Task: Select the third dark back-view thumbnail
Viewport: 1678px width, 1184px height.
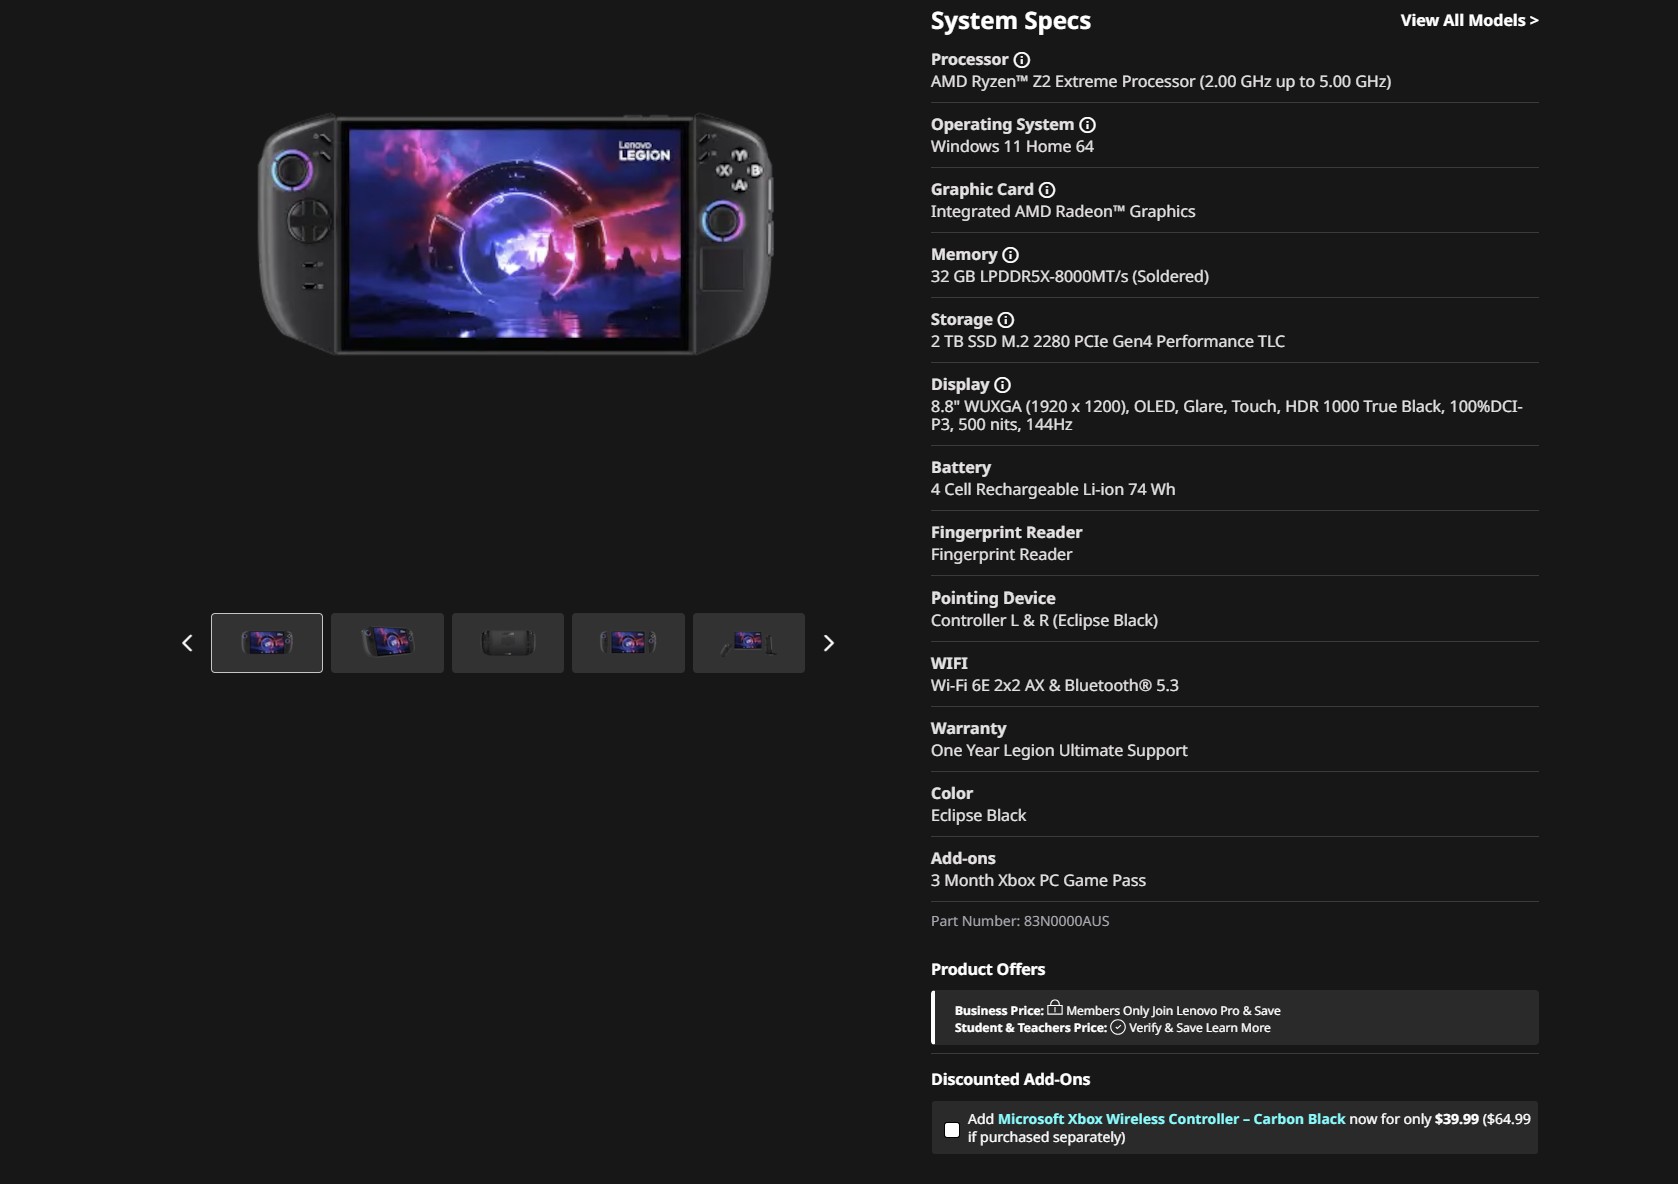Action: point(508,643)
